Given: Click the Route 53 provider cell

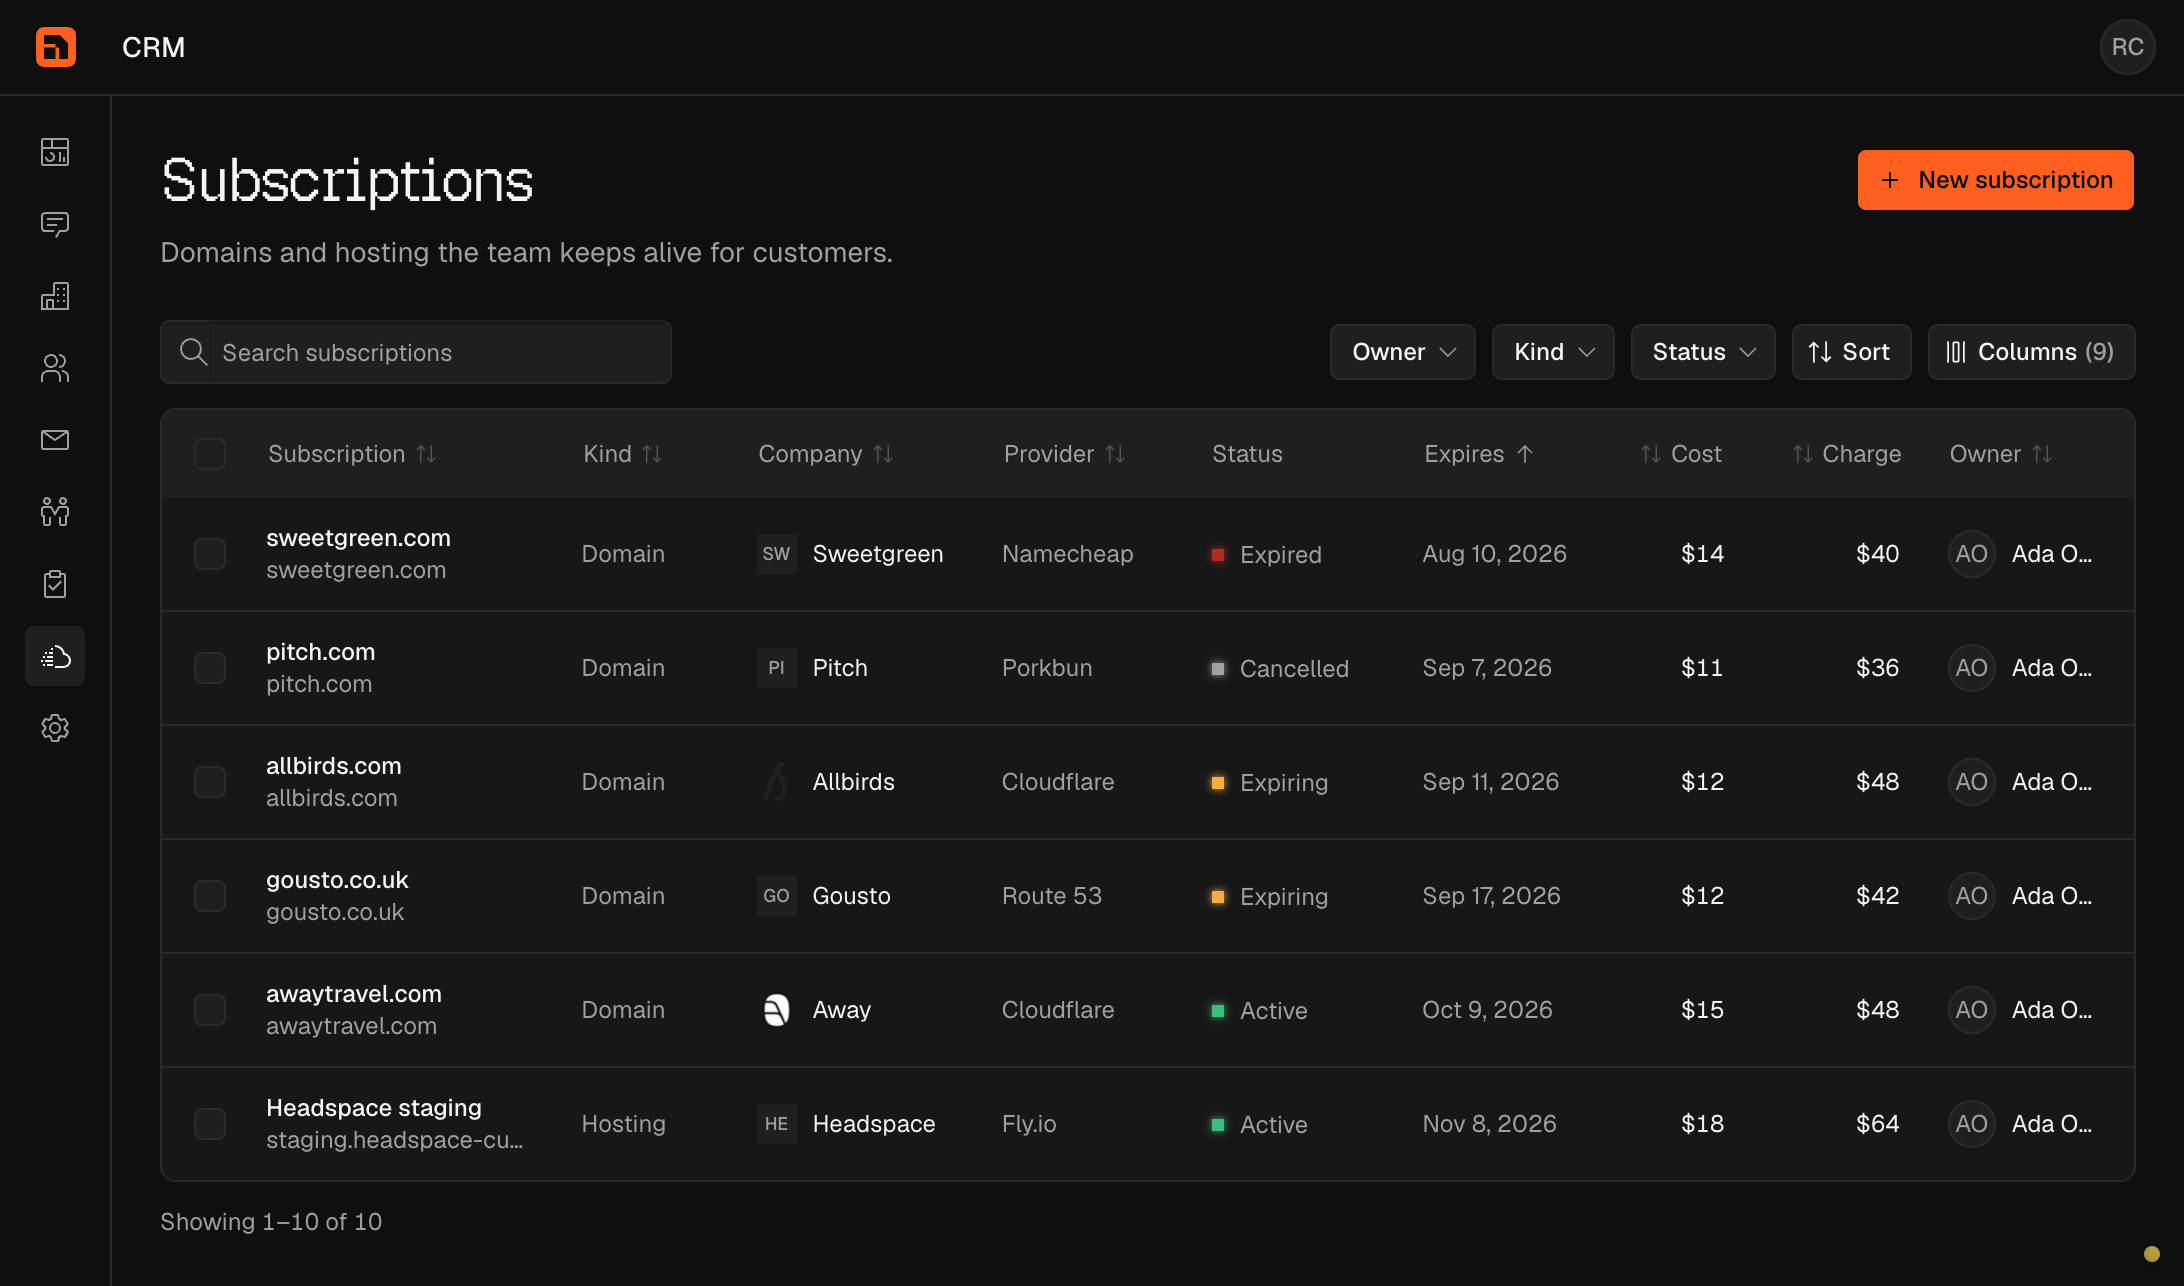Looking at the screenshot, I should point(1052,896).
